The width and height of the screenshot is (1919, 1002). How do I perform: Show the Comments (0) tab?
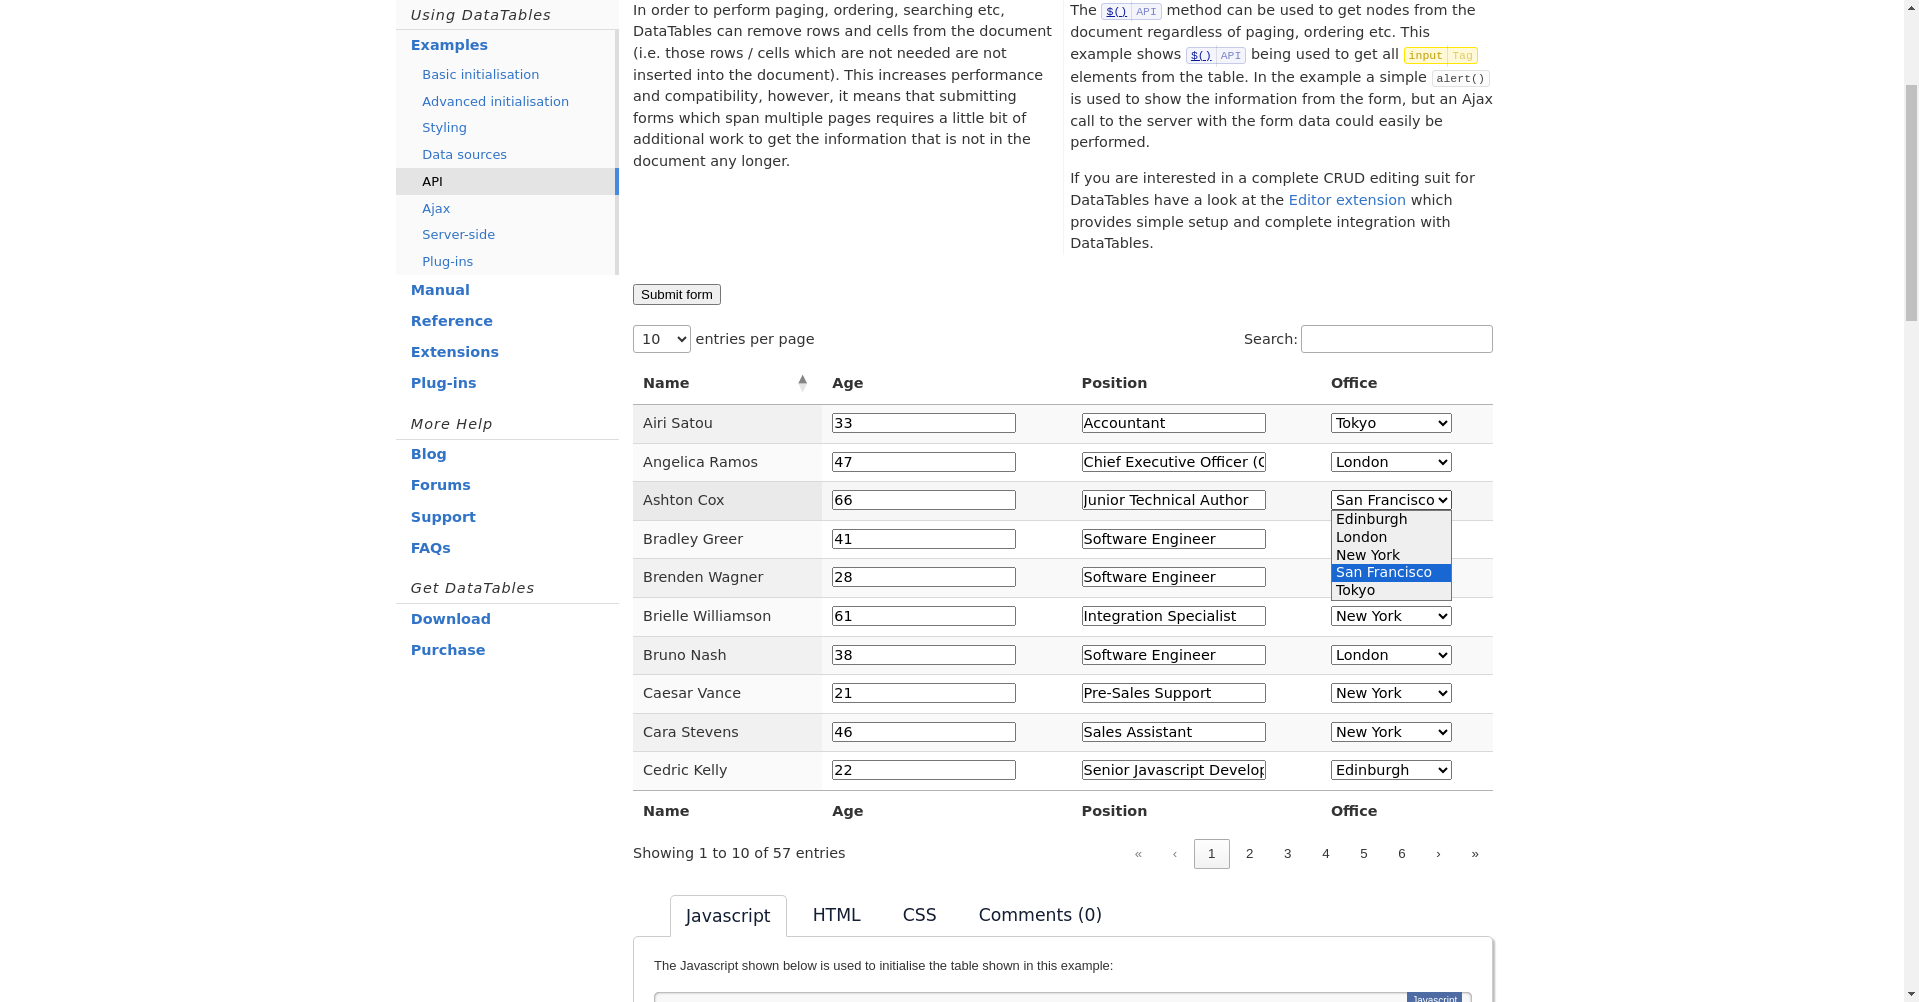pos(1039,915)
